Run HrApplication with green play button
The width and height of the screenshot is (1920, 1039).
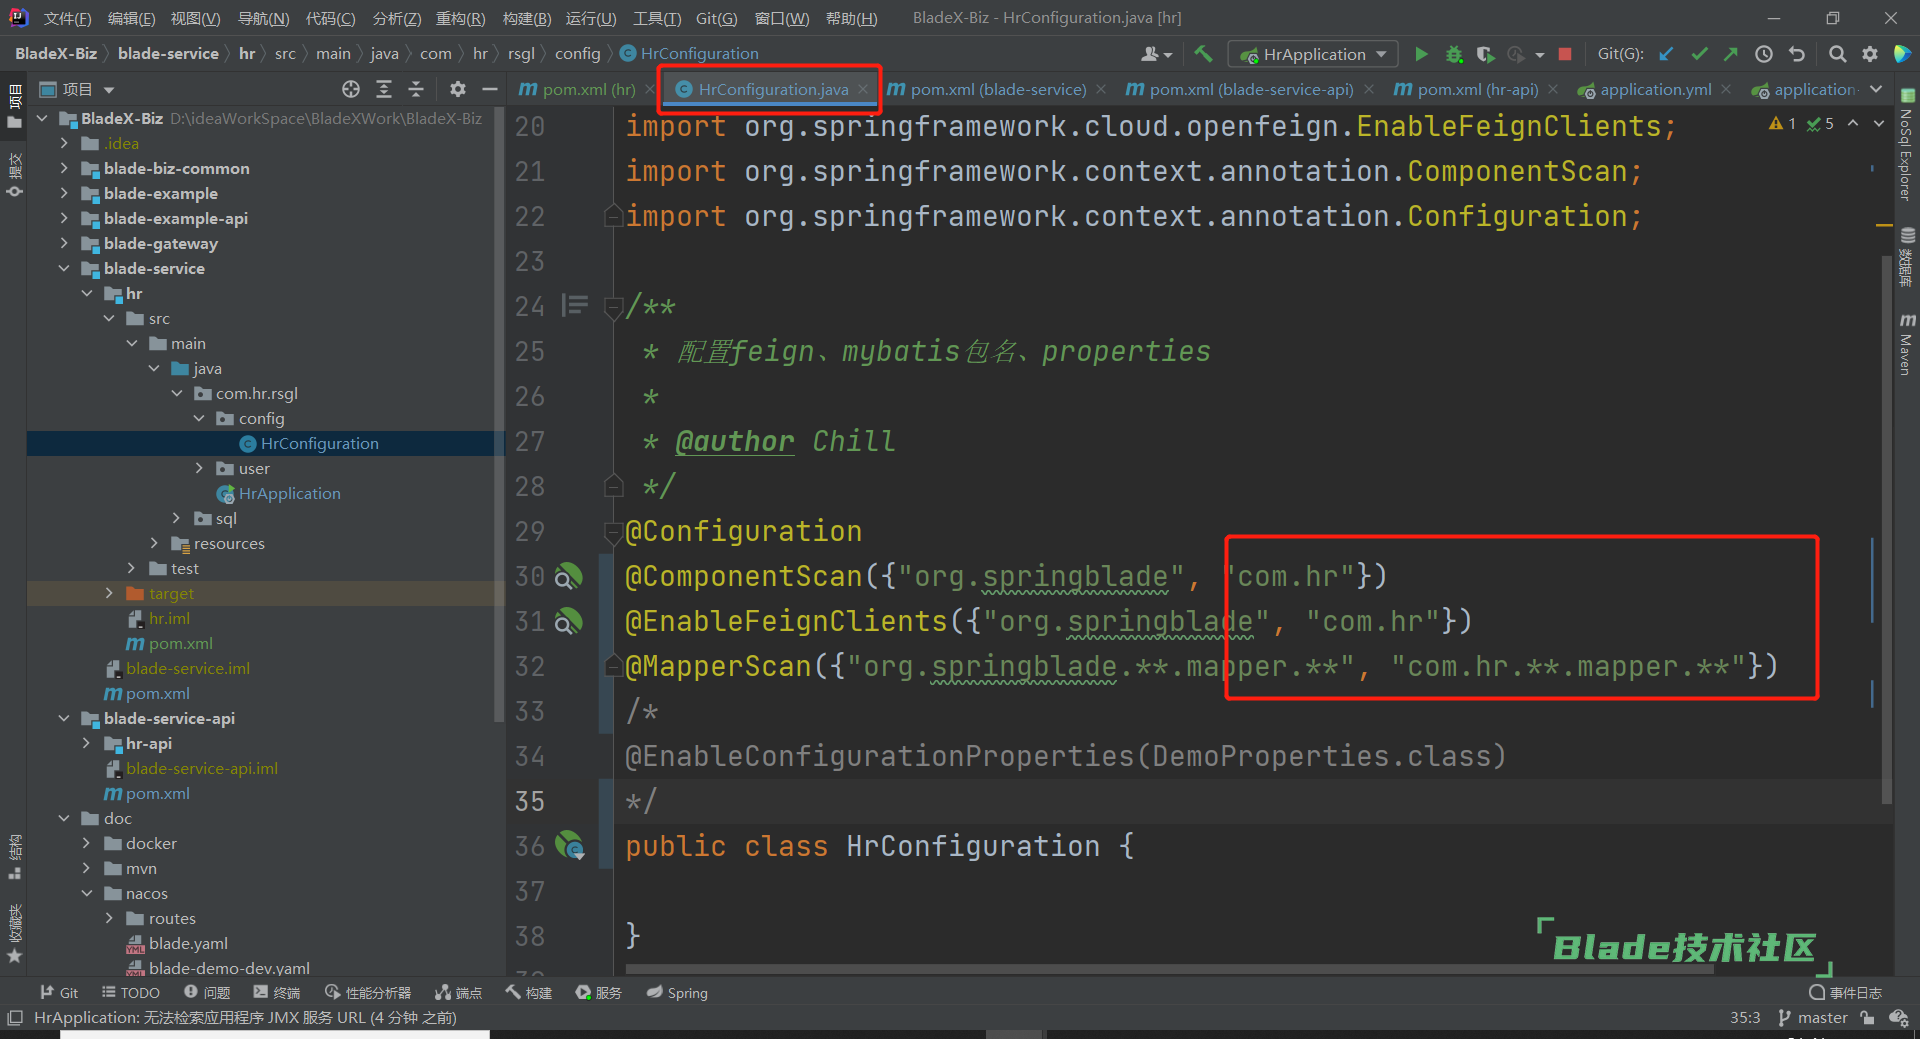[x=1421, y=54]
